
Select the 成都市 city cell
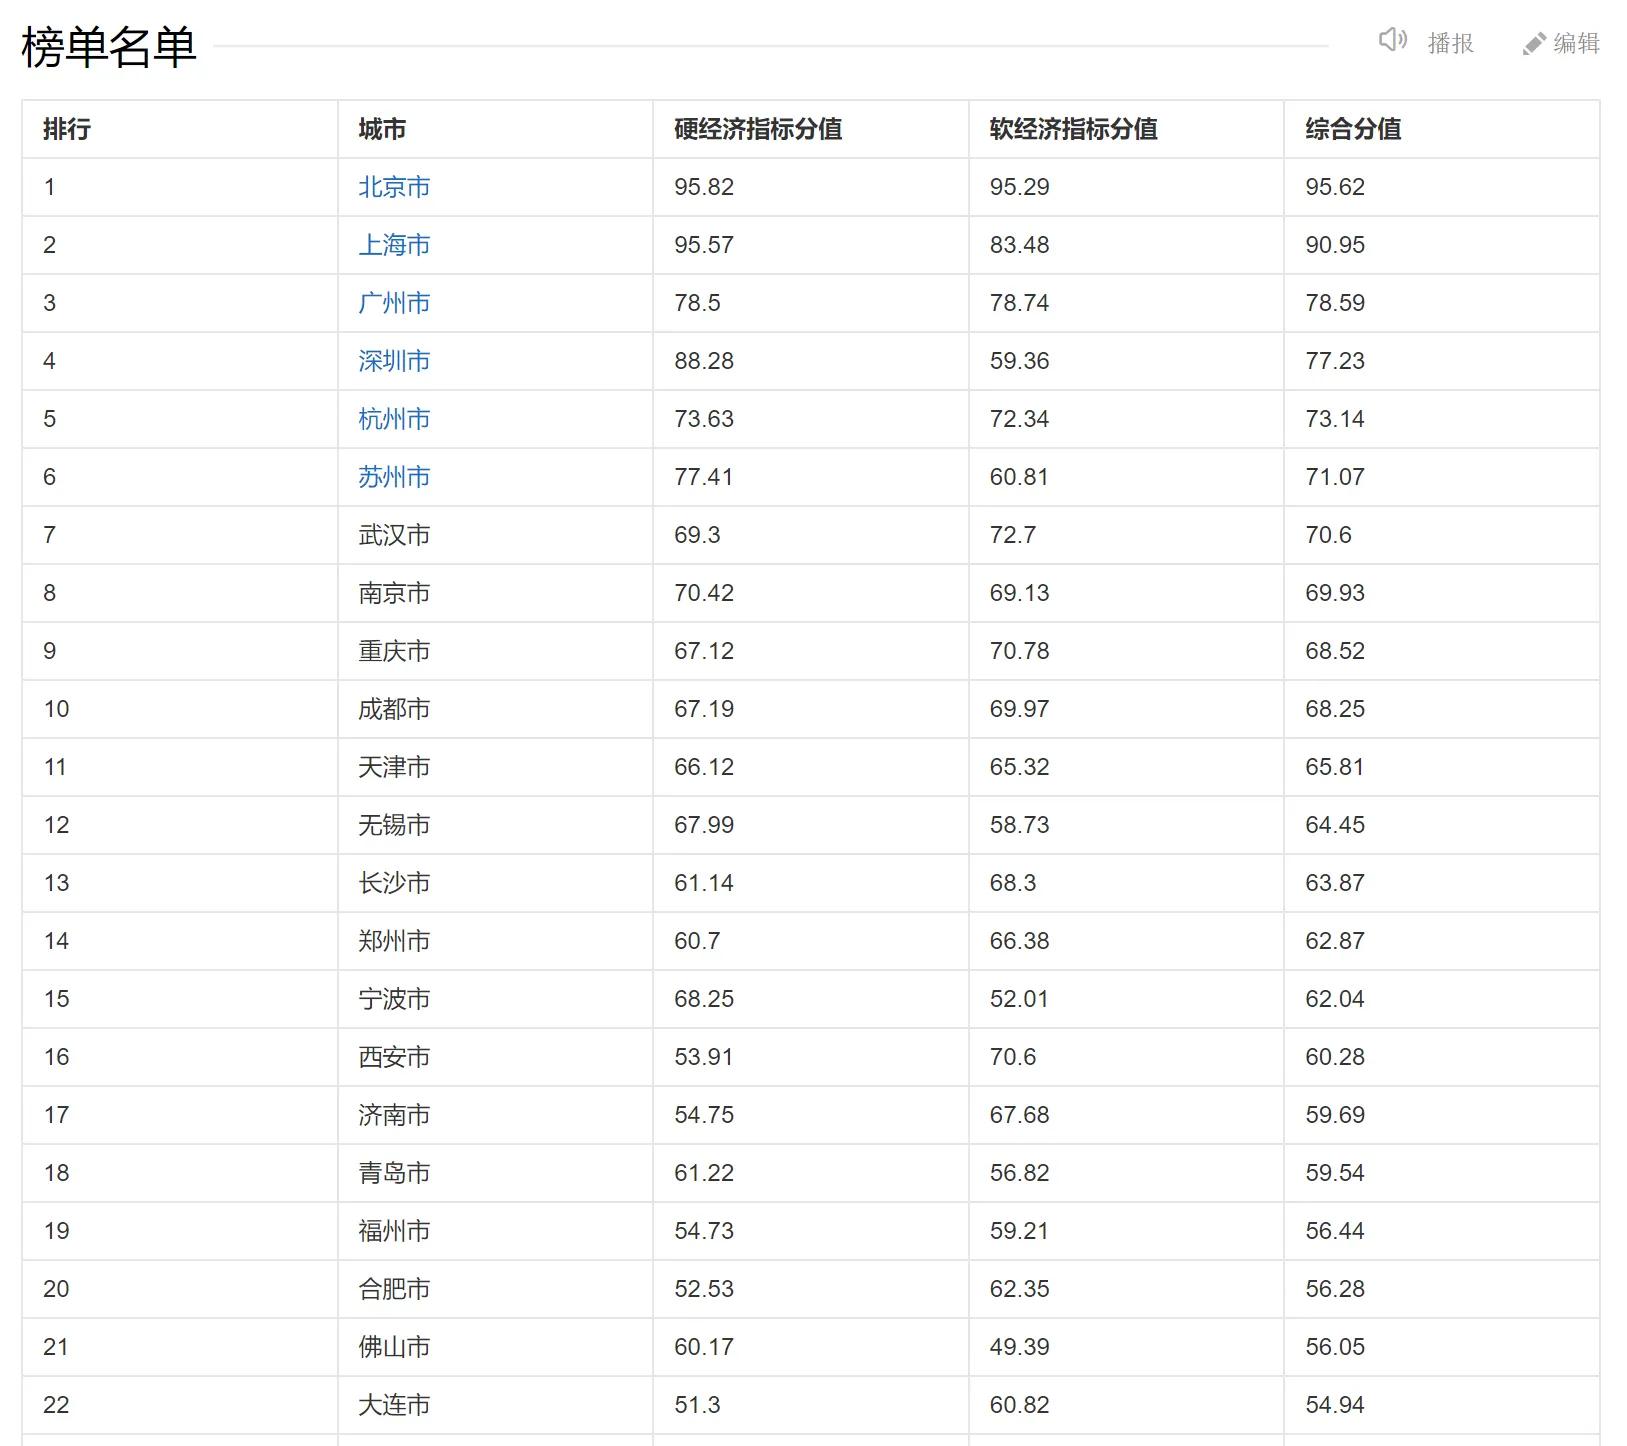(x=495, y=709)
